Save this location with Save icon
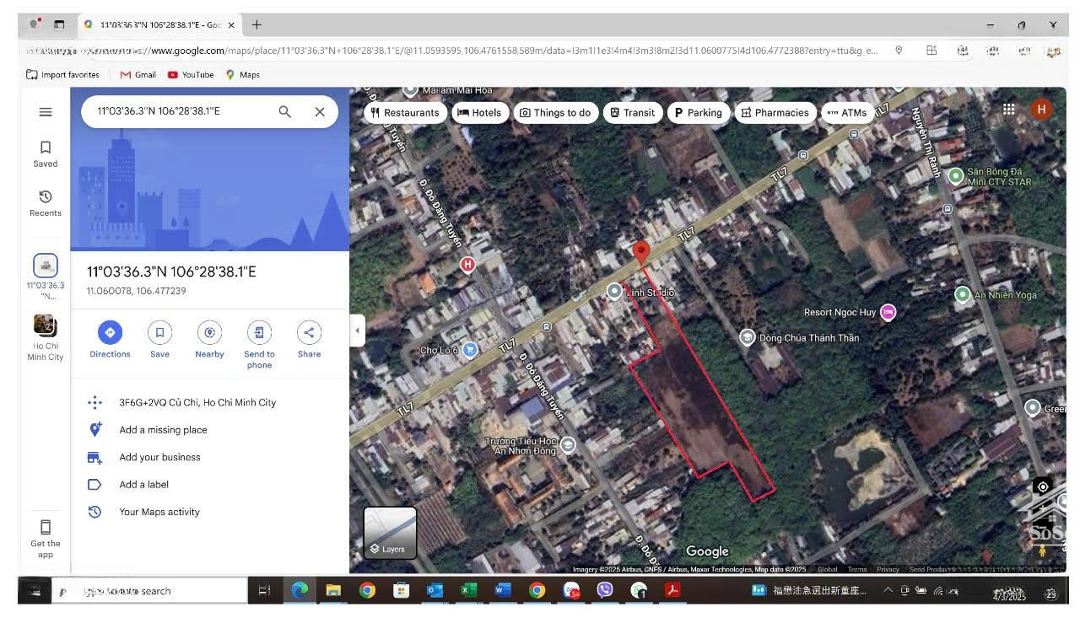 [159, 333]
